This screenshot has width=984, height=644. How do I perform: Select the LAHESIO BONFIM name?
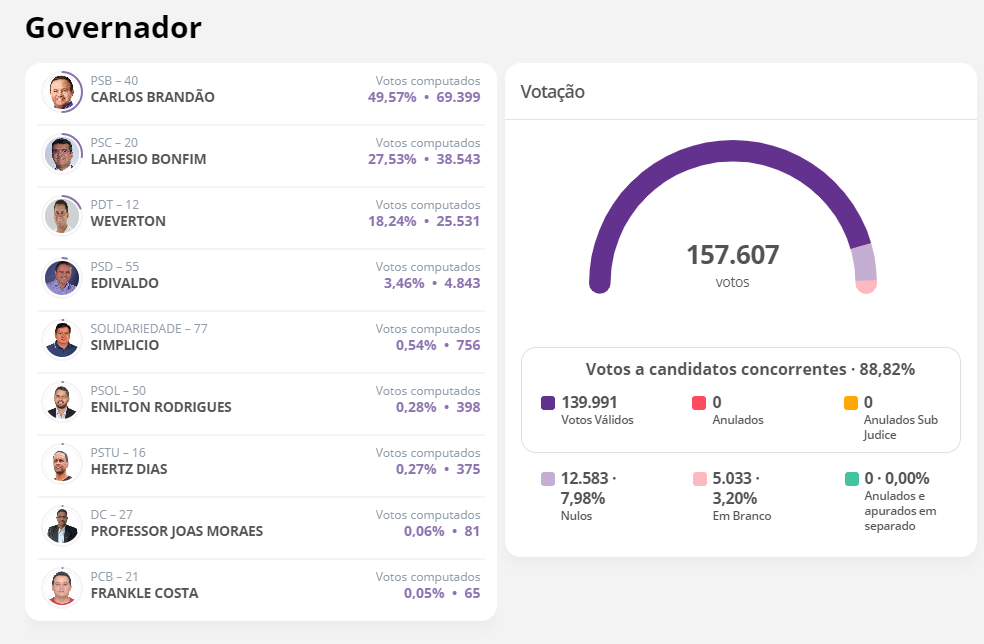coord(148,160)
